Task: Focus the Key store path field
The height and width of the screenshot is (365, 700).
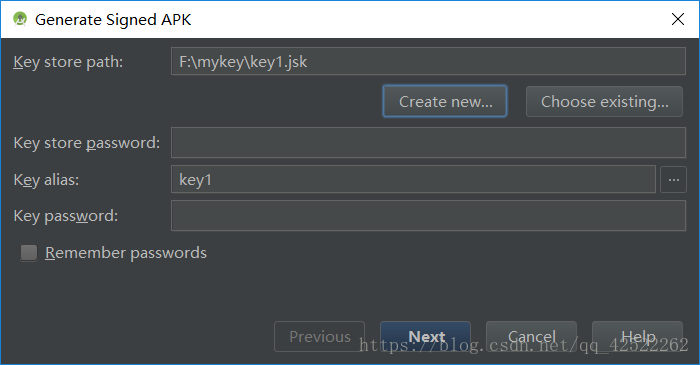Action: 428,61
